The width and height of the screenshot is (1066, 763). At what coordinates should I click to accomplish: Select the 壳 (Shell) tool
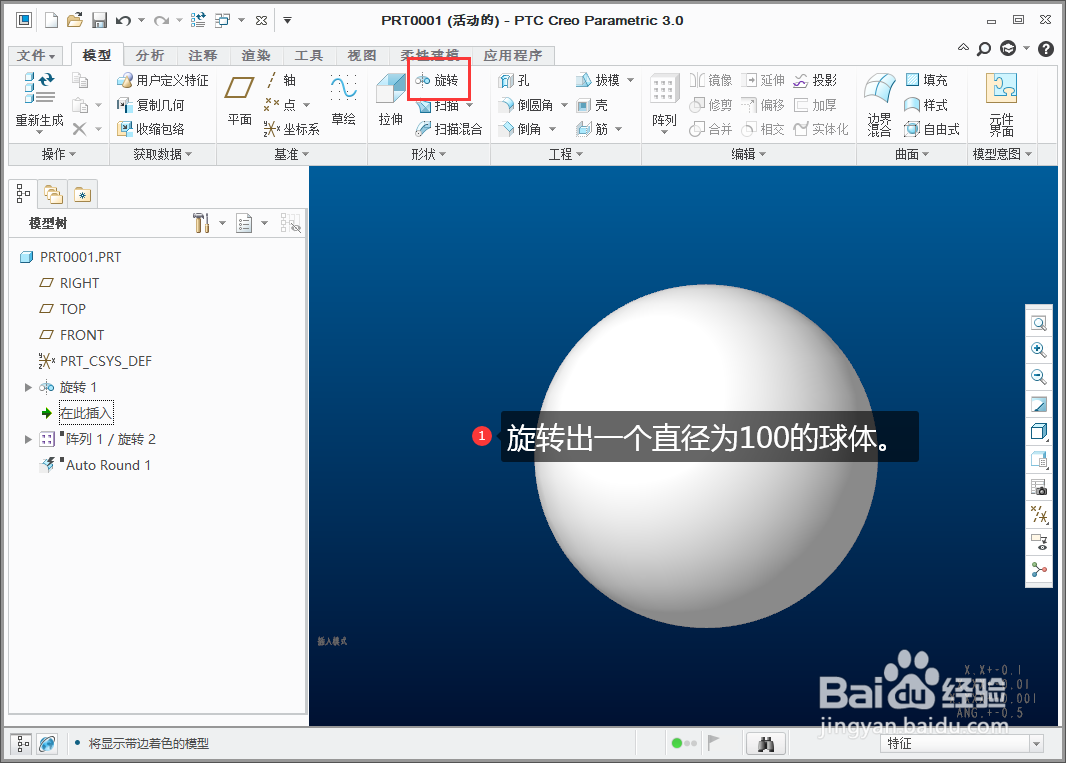pos(591,105)
